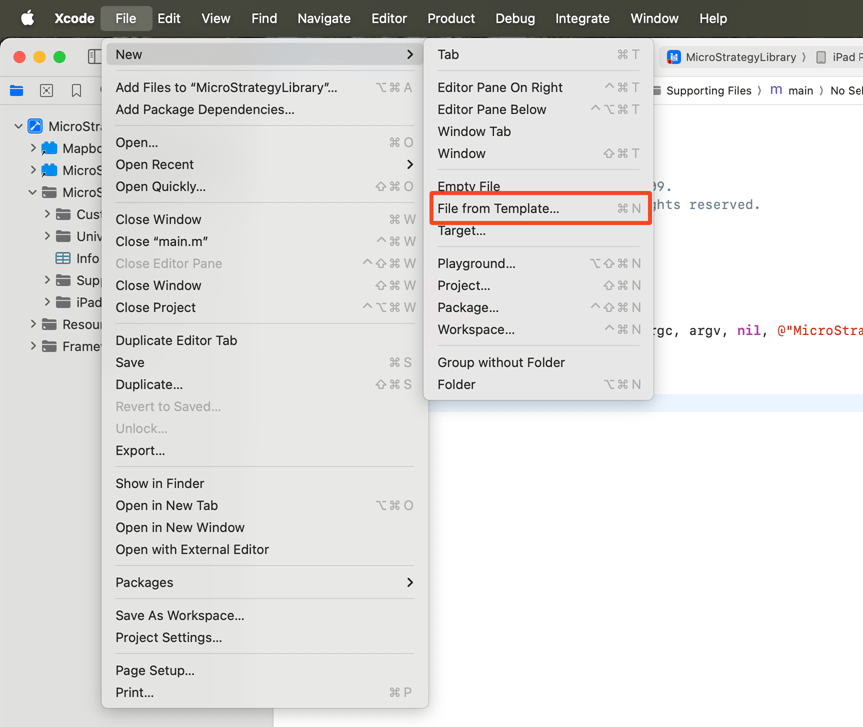The width and height of the screenshot is (863, 727).
Task: Select the MicroStr project icon in navigator
Action: [35, 126]
